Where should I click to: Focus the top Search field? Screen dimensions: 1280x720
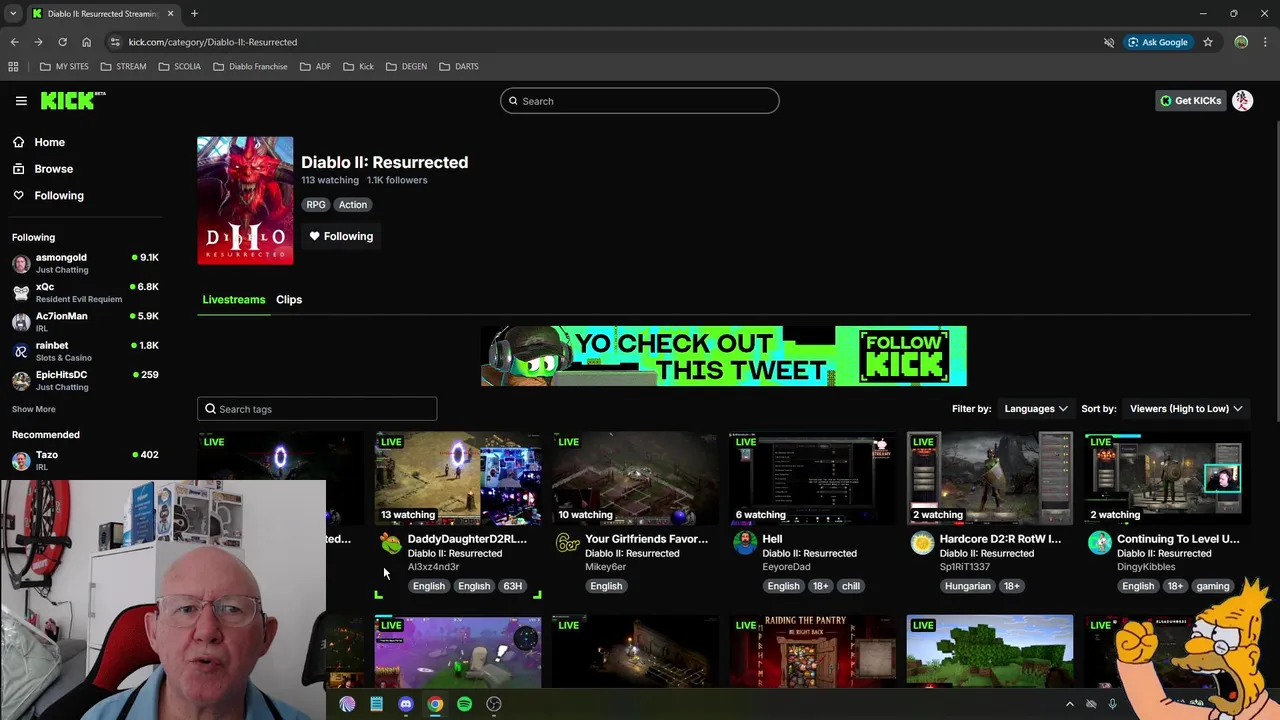[640, 101]
